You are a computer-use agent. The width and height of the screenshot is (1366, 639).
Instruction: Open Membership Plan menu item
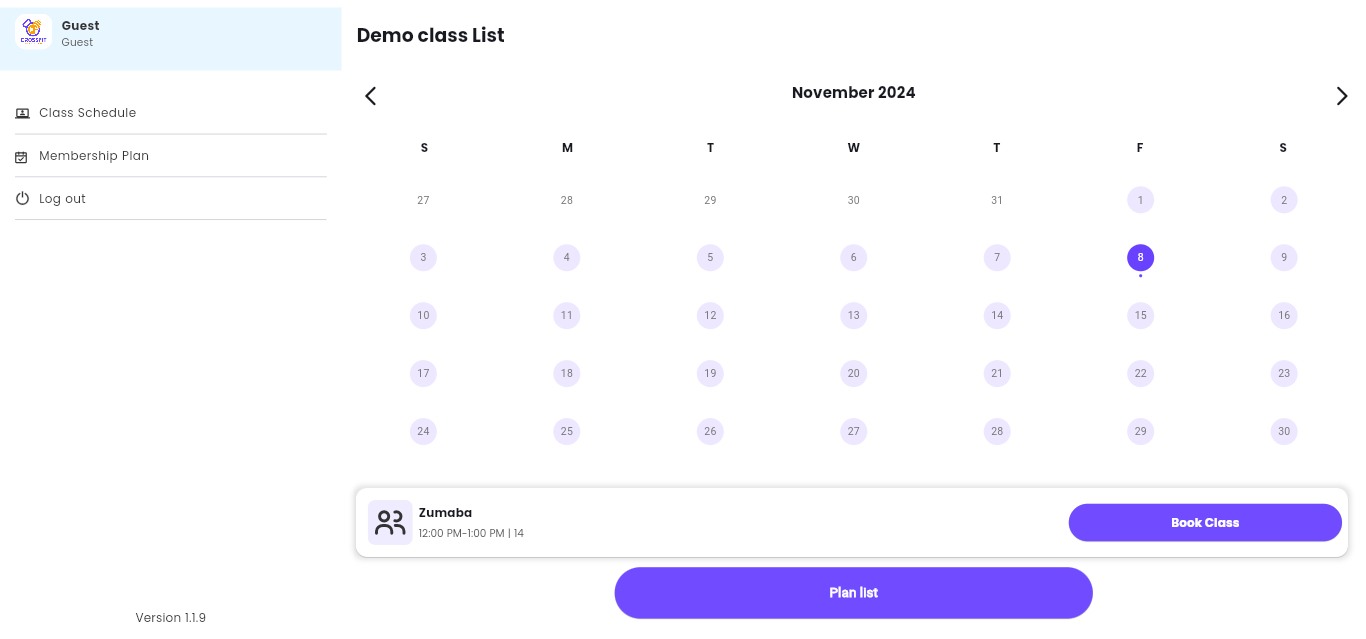coord(171,156)
